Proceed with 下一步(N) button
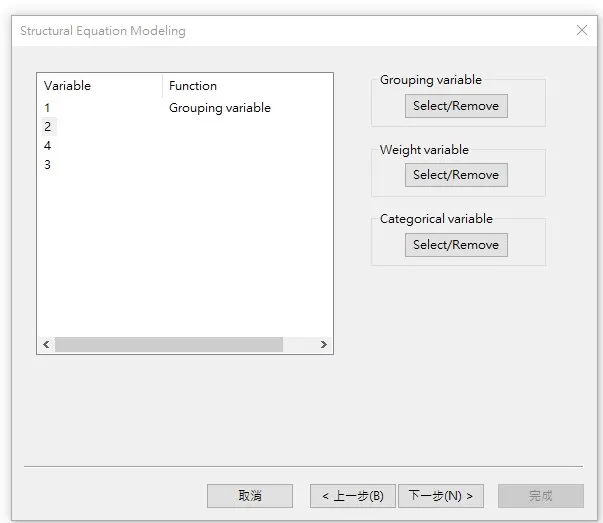603x523 pixels. (441, 496)
